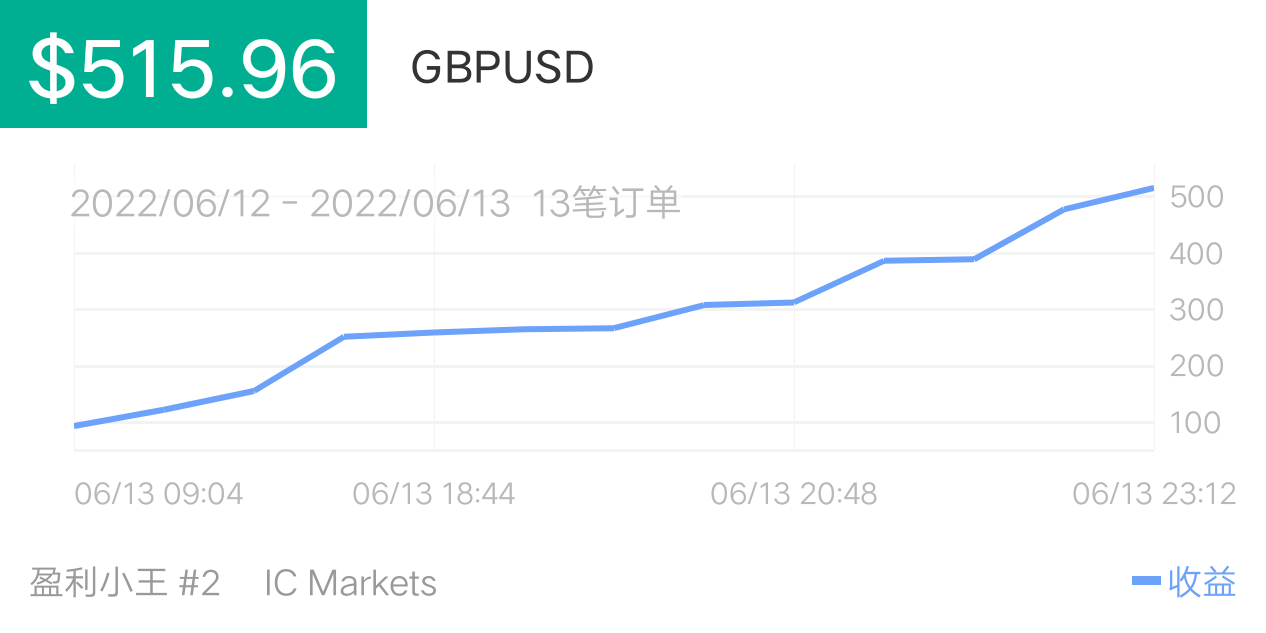
Task: Select the 06/13 18:44 axis label
Action: (434, 493)
